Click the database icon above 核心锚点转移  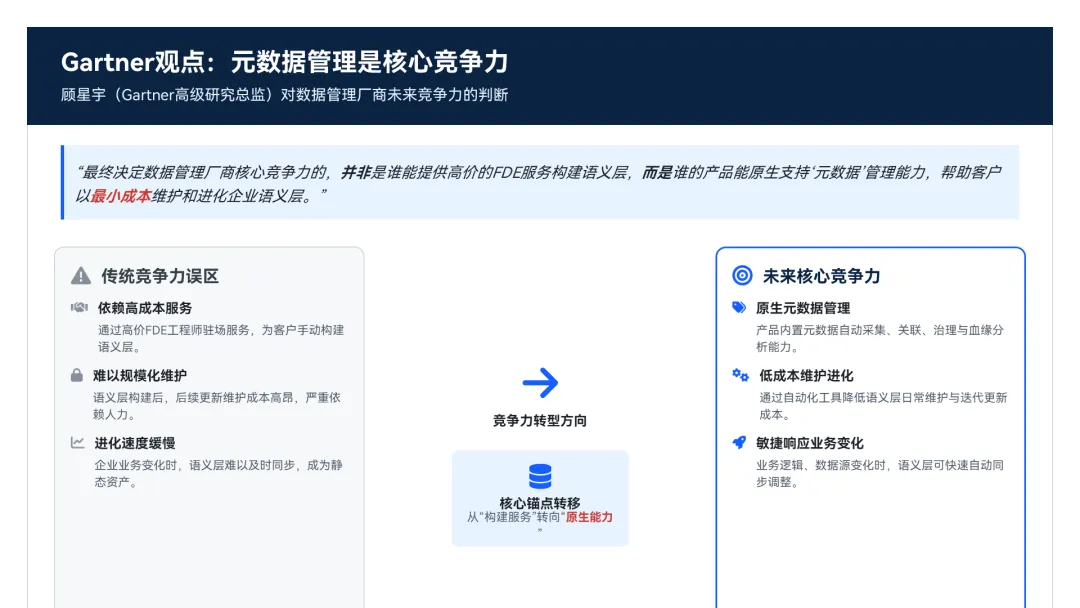pyautogui.click(x=540, y=476)
